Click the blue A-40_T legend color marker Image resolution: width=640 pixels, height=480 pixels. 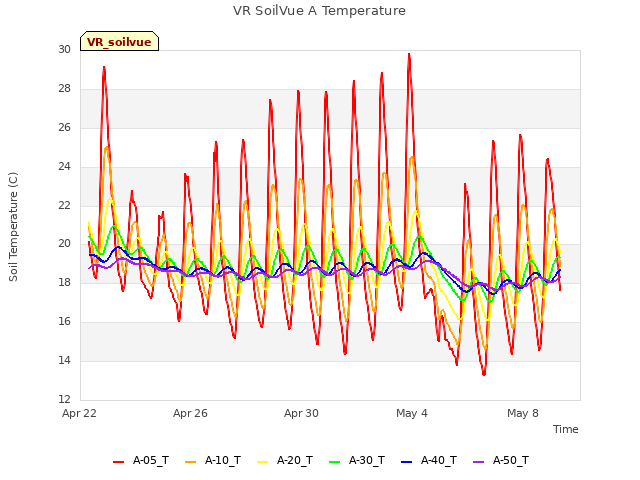pyautogui.click(x=406, y=462)
